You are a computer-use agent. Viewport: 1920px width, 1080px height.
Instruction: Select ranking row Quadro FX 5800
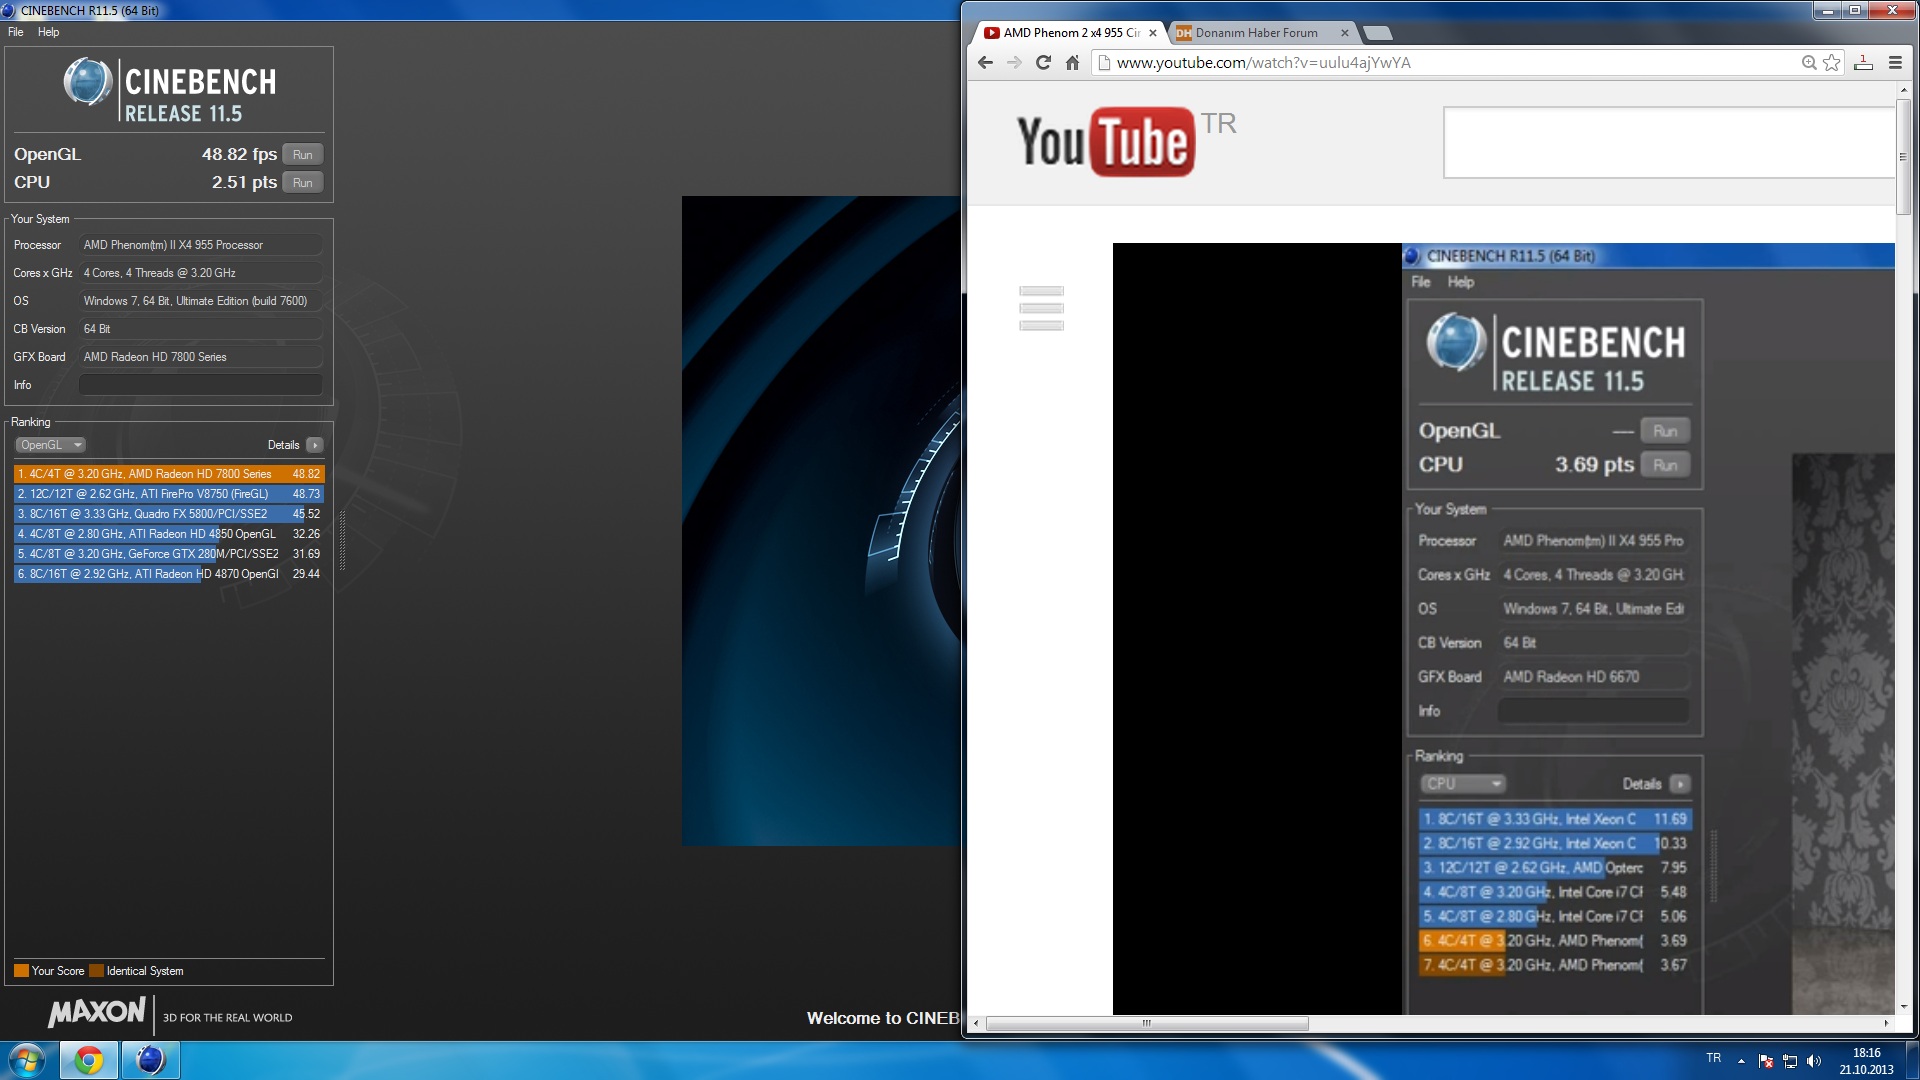(169, 514)
